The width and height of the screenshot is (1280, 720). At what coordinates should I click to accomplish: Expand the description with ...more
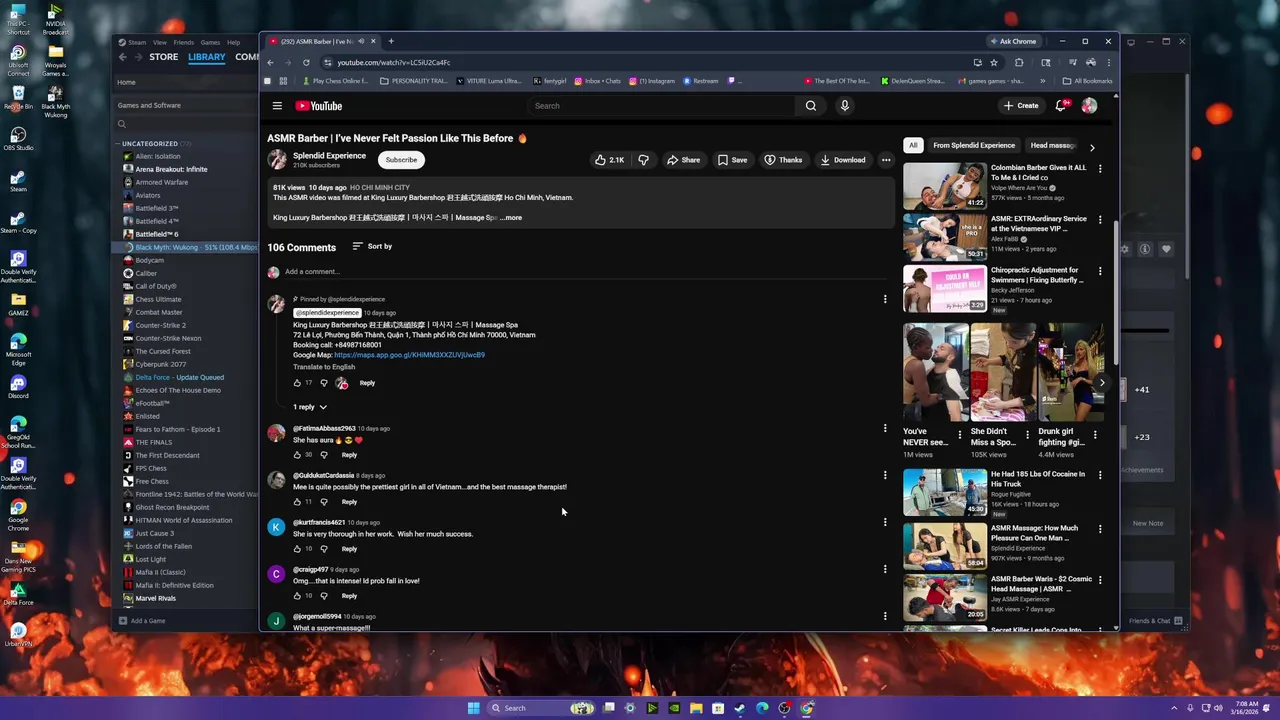click(511, 217)
